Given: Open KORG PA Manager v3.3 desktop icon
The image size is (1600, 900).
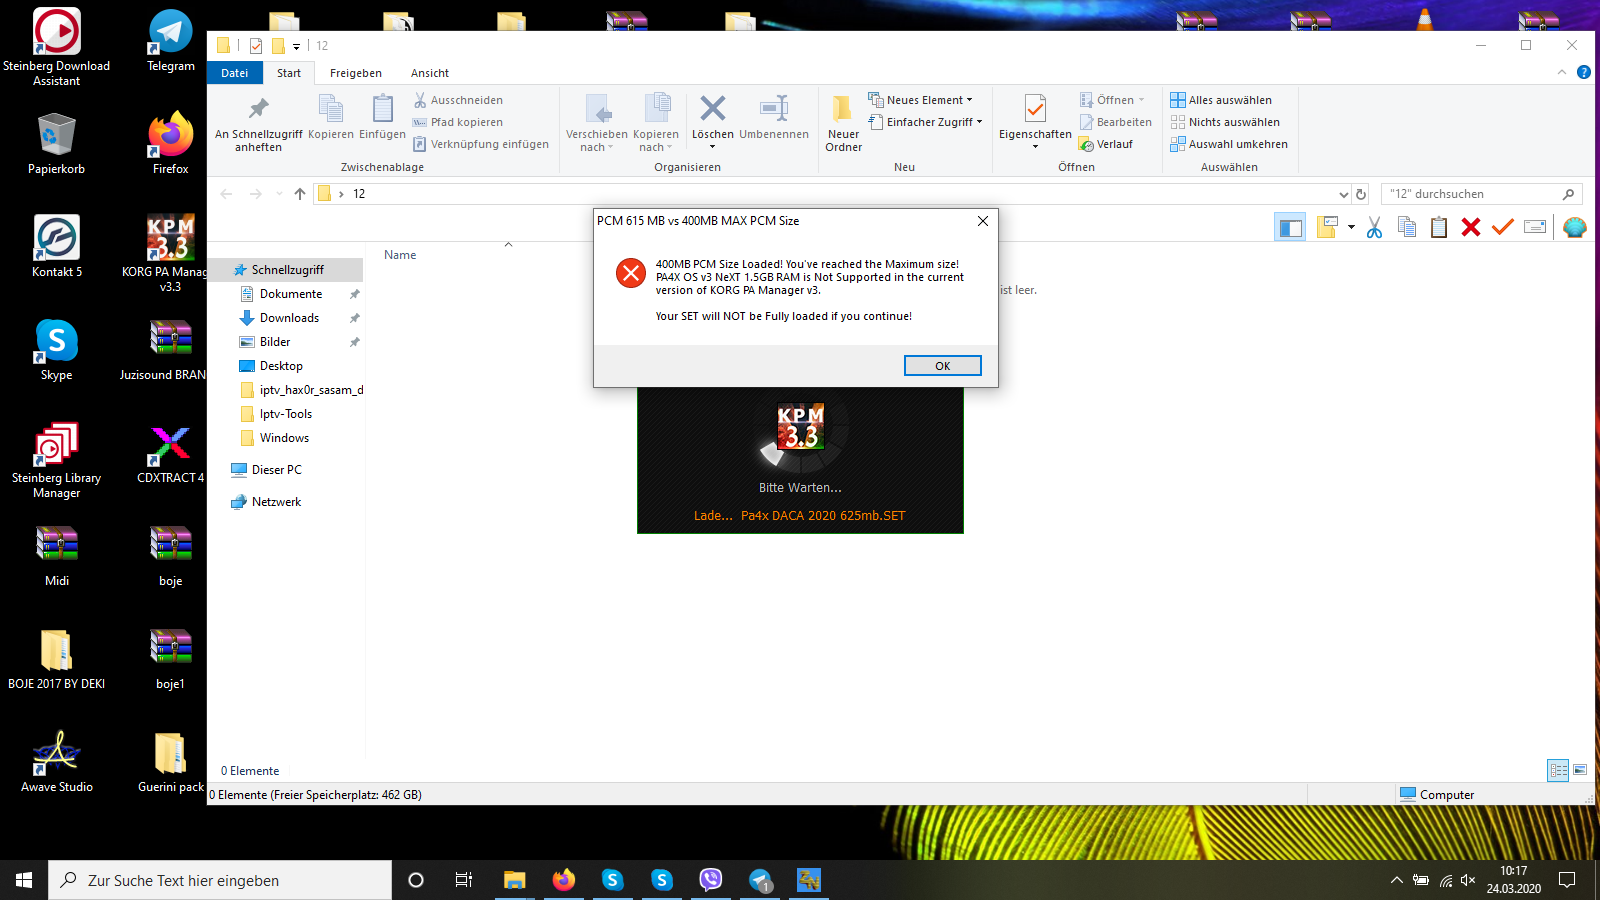Looking at the screenshot, I should point(171,253).
